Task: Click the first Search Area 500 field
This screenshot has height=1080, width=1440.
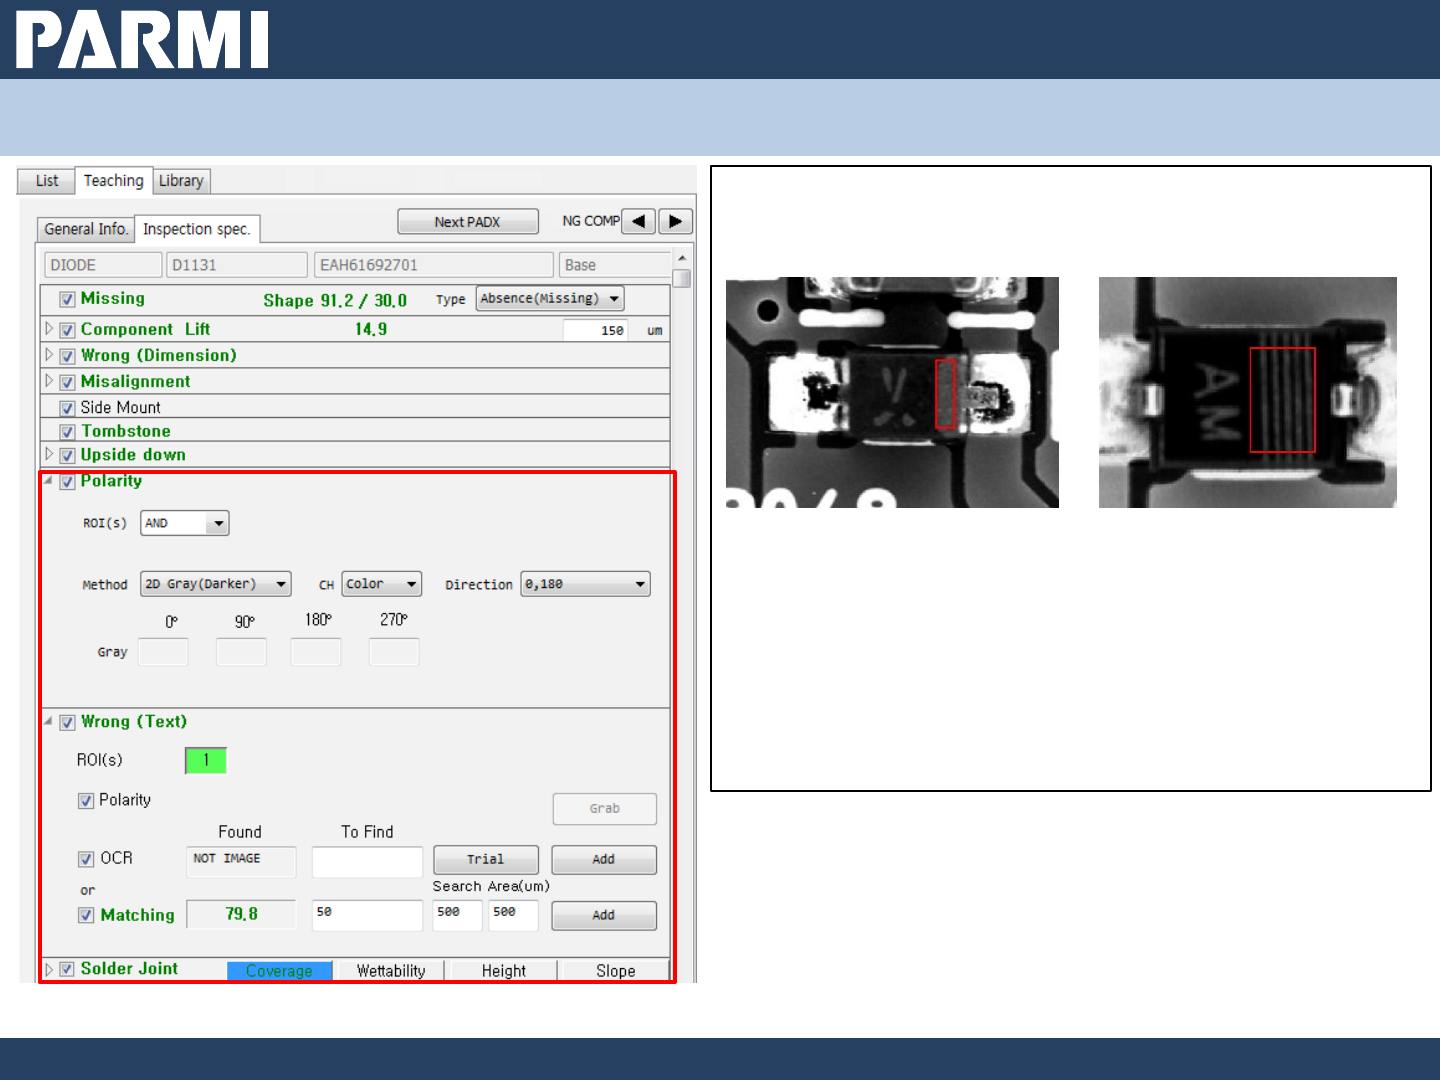Action: click(458, 915)
